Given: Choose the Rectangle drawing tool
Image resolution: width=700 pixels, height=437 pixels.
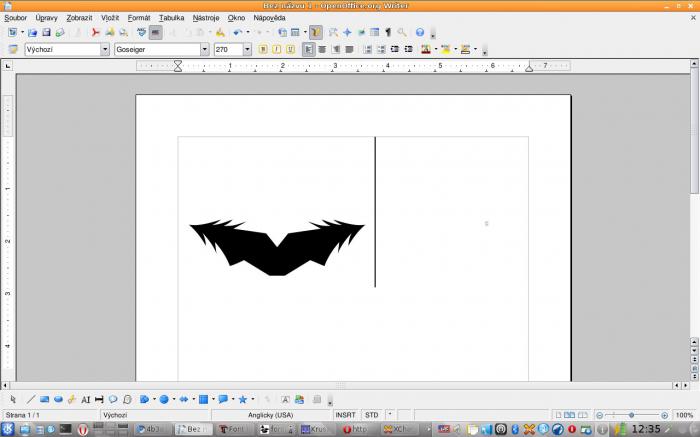Looking at the screenshot, I should [x=44, y=400].
